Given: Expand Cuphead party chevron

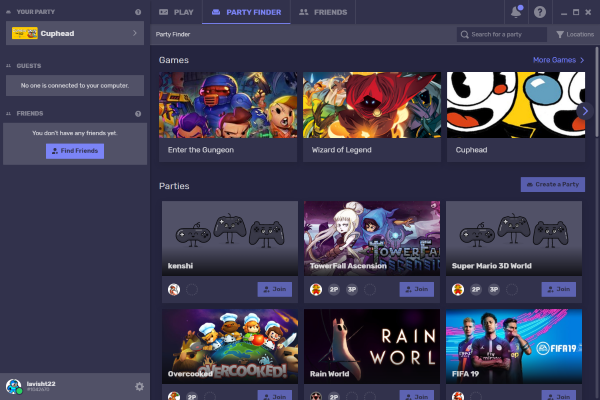Looking at the screenshot, I should click(x=135, y=33).
